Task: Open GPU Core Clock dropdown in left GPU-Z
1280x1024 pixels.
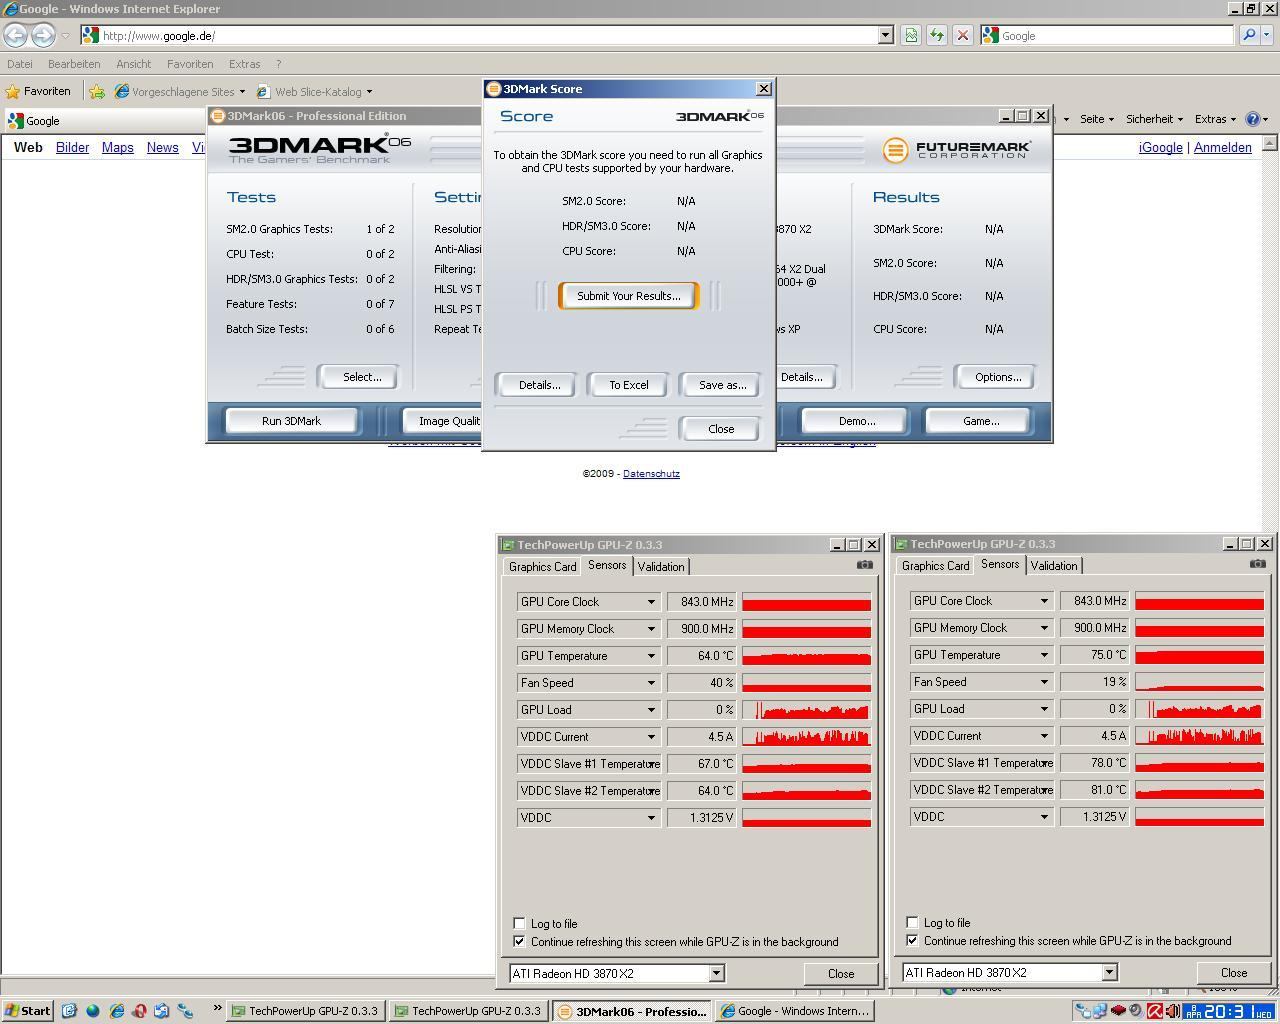Action: 651,602
